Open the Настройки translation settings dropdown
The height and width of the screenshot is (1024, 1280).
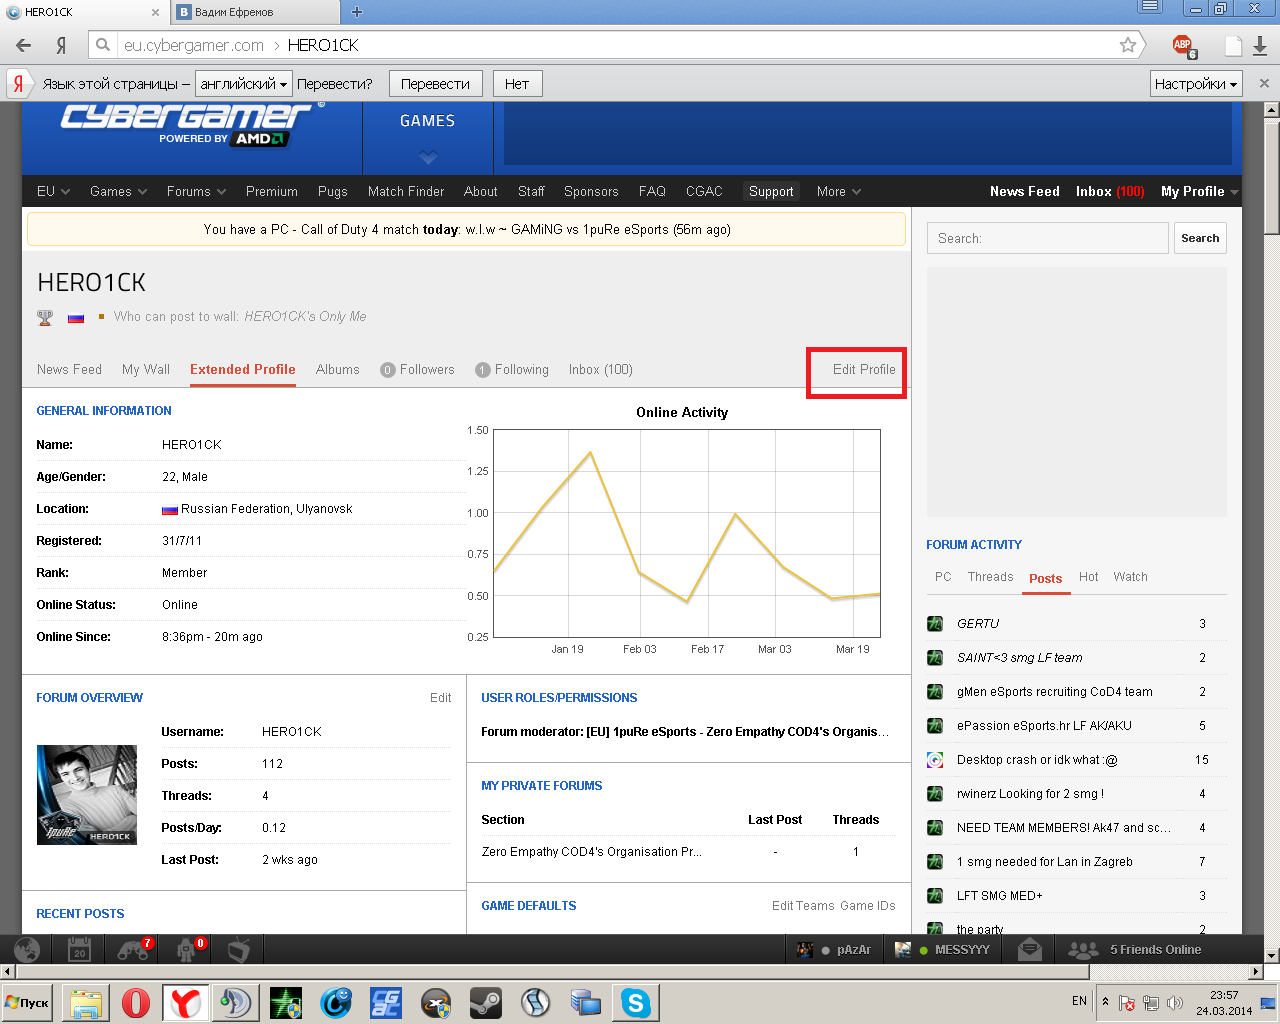(1196, 84)
